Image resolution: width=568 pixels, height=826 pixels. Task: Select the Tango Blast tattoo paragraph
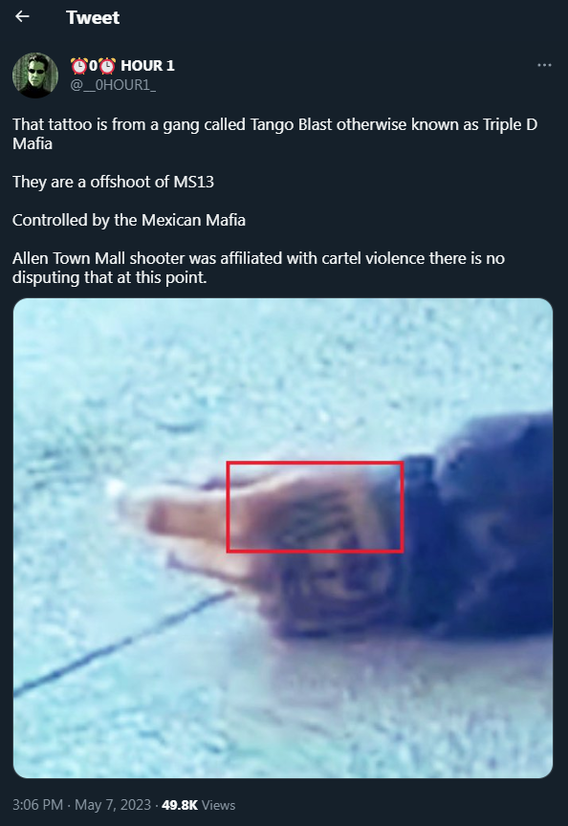coord(275,134)
